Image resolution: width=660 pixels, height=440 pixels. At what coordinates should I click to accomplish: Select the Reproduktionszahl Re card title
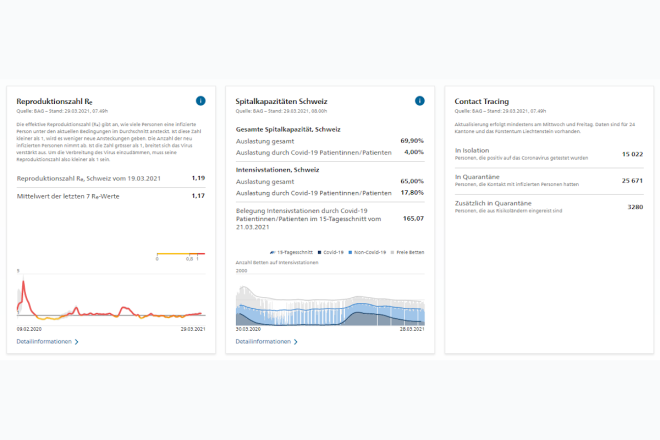click(54, 101)
